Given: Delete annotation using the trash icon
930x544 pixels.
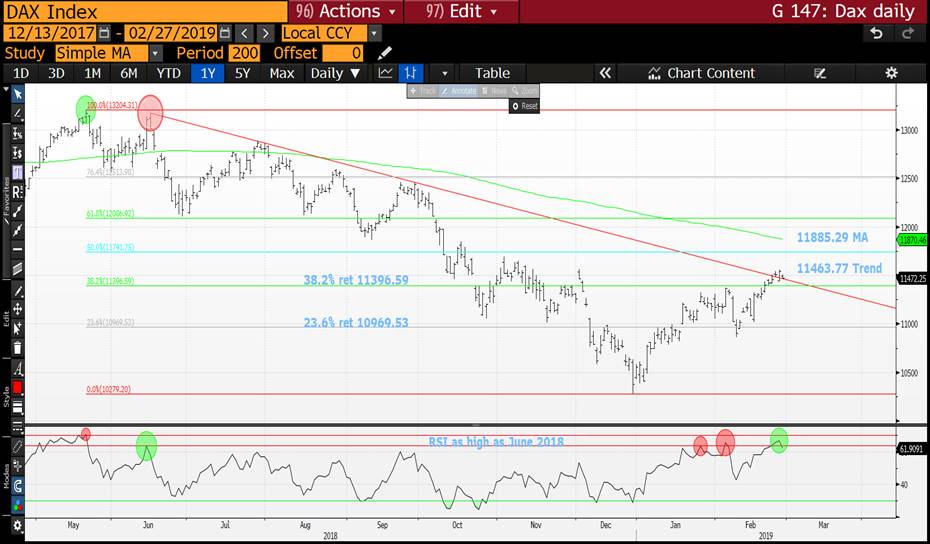Looking at the screenshot, I should pos(18,347).
